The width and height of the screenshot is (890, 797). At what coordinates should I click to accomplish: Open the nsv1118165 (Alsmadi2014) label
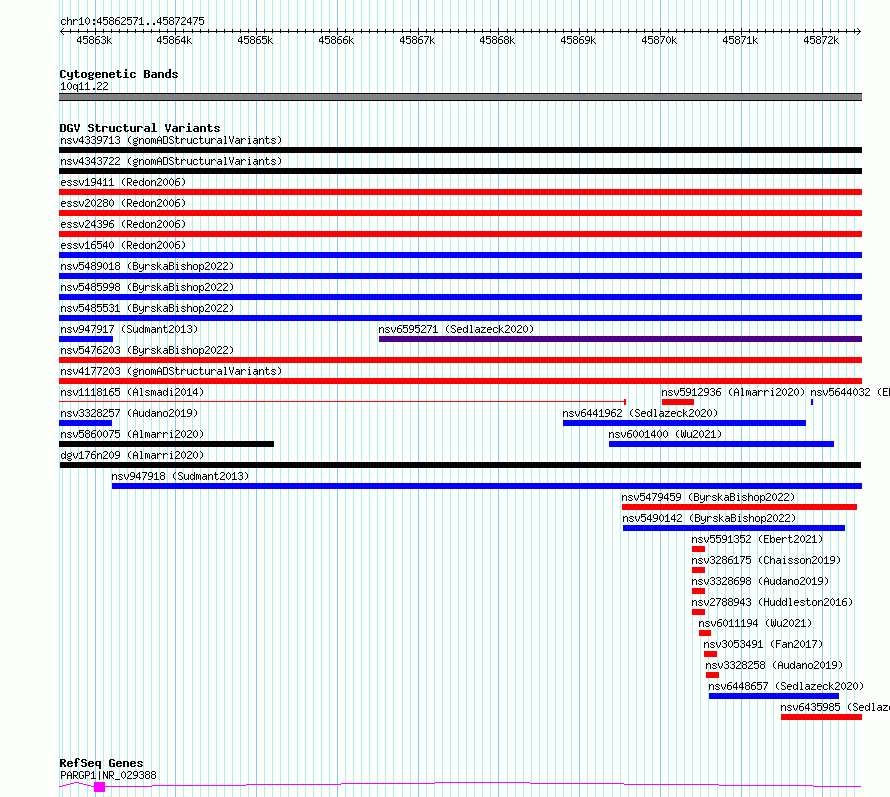click(132, 392)
